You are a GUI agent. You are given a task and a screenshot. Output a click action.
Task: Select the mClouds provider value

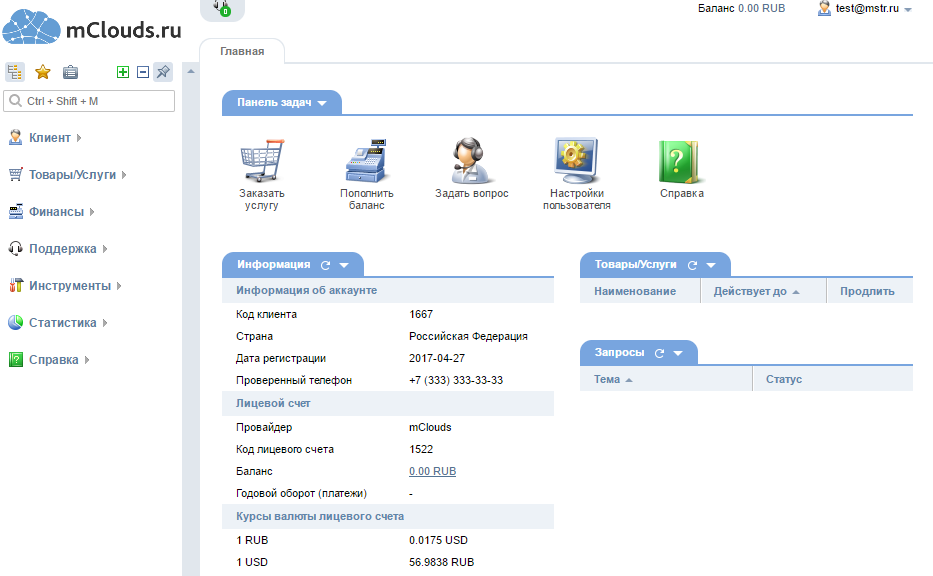point(430,427)
